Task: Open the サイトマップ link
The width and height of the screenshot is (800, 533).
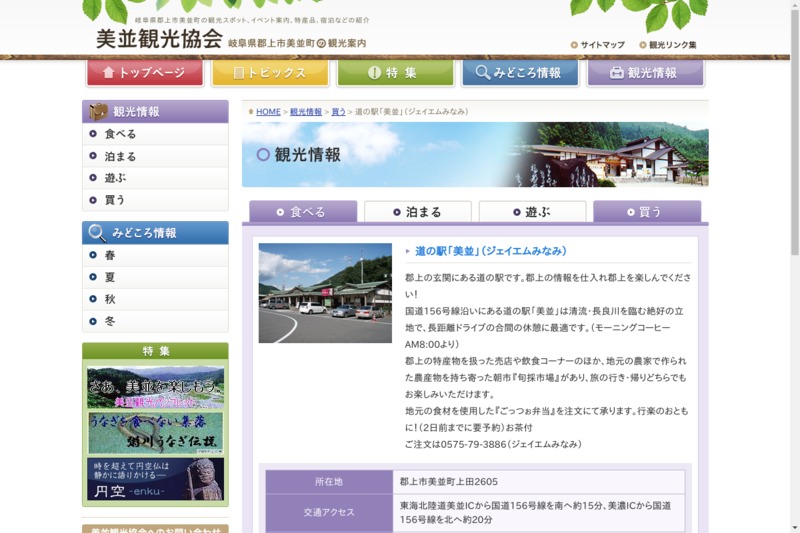Action: tap(602, 45)
